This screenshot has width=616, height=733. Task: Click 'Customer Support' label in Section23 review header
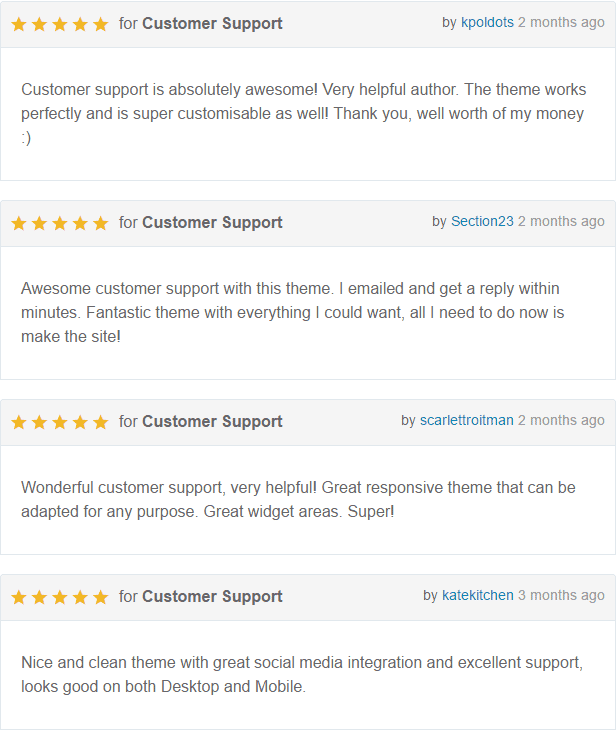click(x=212, y=222)
